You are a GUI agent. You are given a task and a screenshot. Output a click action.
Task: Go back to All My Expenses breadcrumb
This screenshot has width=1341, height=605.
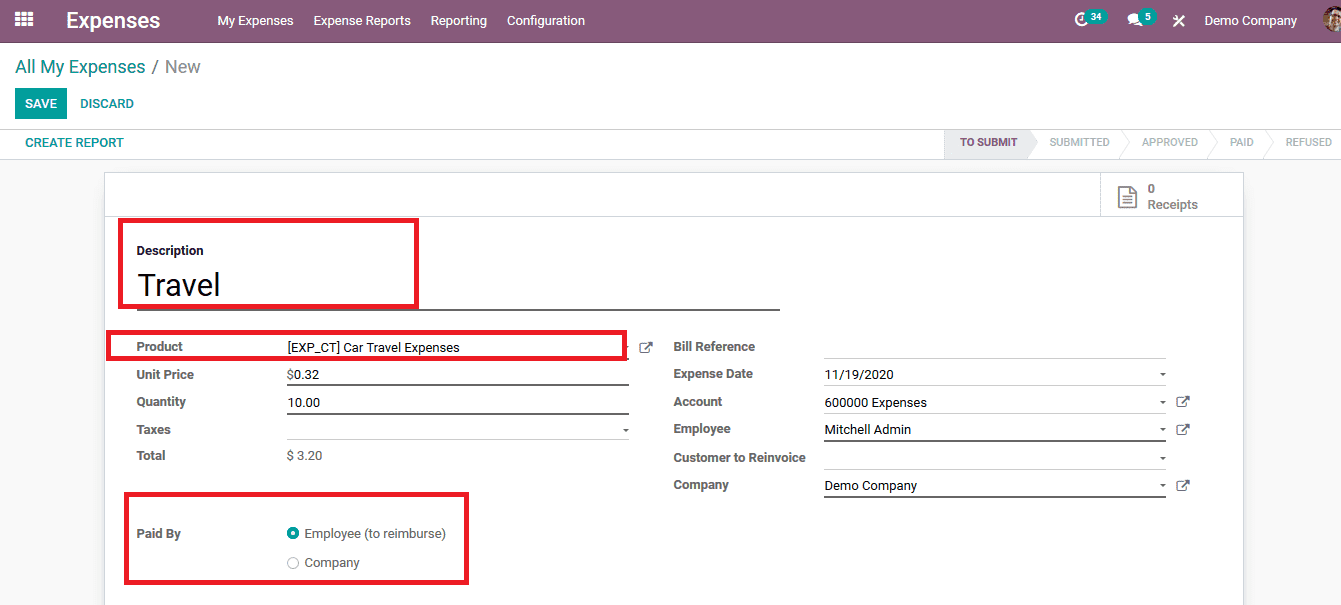tap(80, 67)
